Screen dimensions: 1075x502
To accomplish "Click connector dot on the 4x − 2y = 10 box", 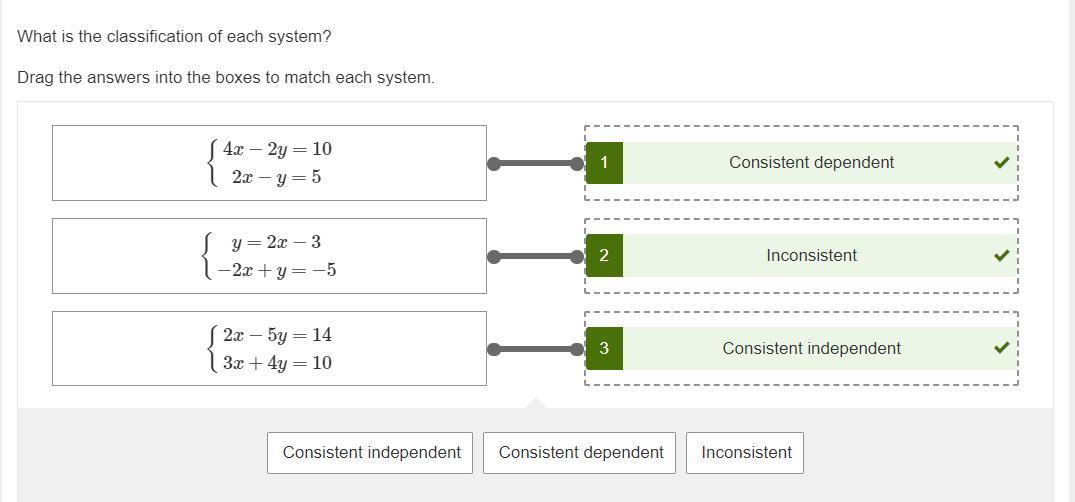I will point(494,164).
